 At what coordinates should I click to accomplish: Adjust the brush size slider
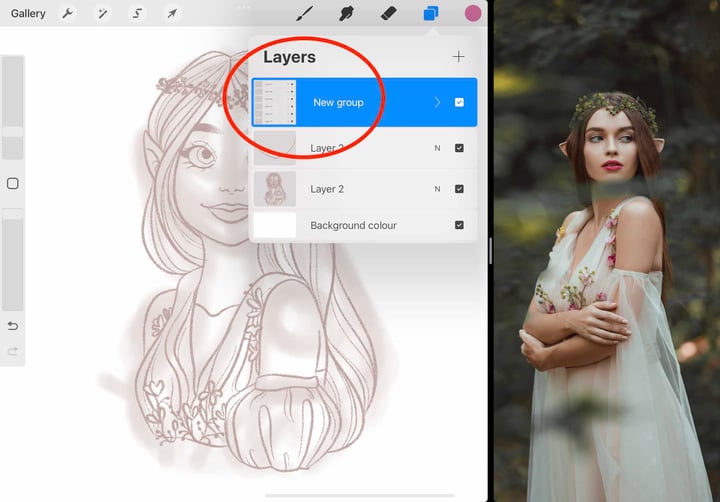[x=13, y=108]
